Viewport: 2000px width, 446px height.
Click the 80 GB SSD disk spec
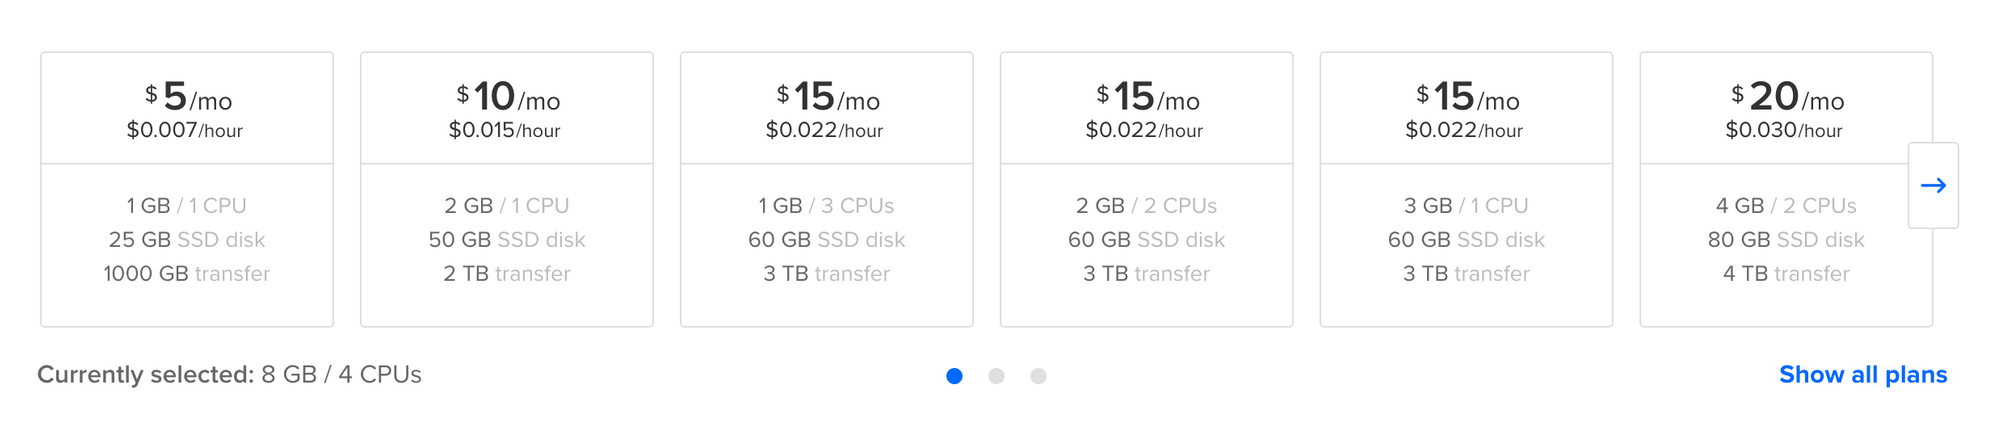click(x=1786, y=240)
